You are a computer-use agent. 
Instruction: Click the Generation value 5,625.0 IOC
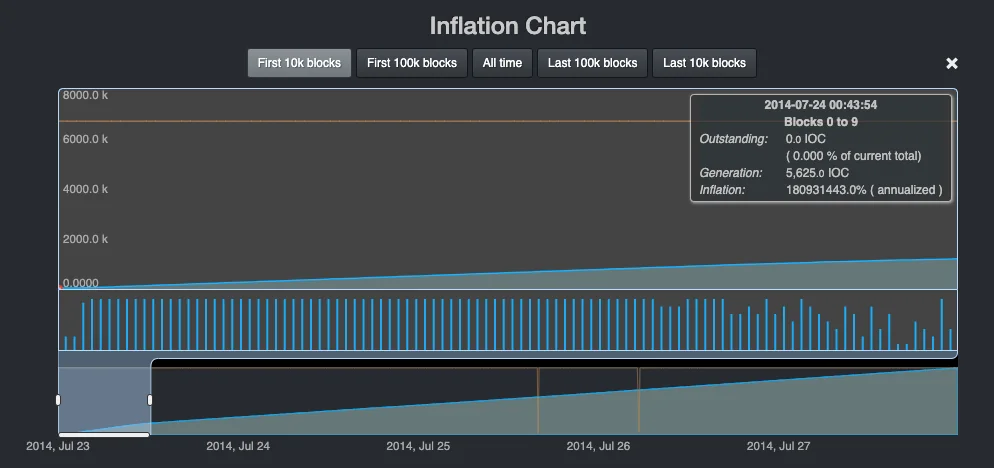pyautogui.click(x=817, y=173)
